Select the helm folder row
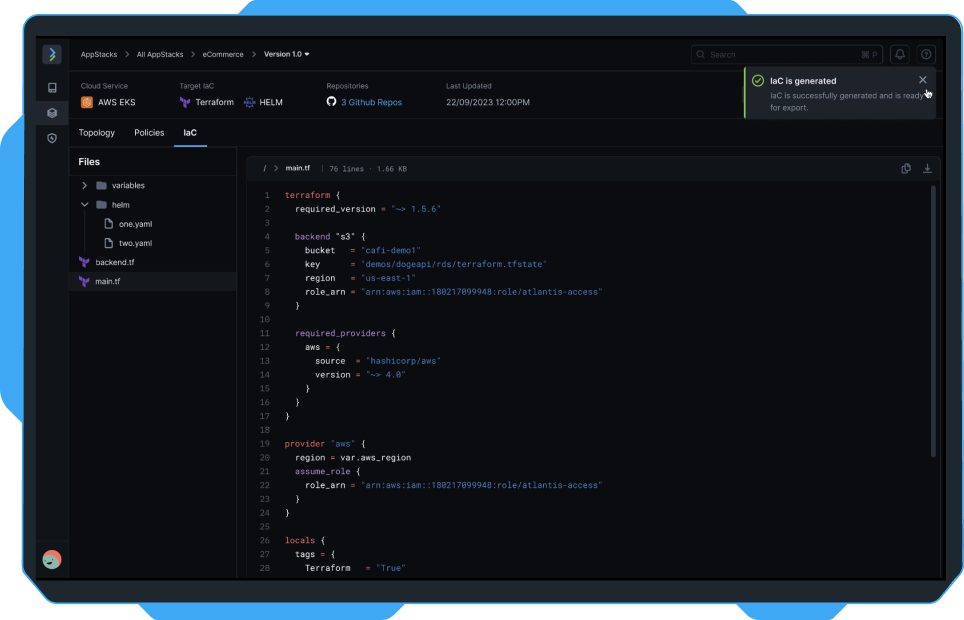The height and width of the screenshot is (620, 964). [152, 205]
